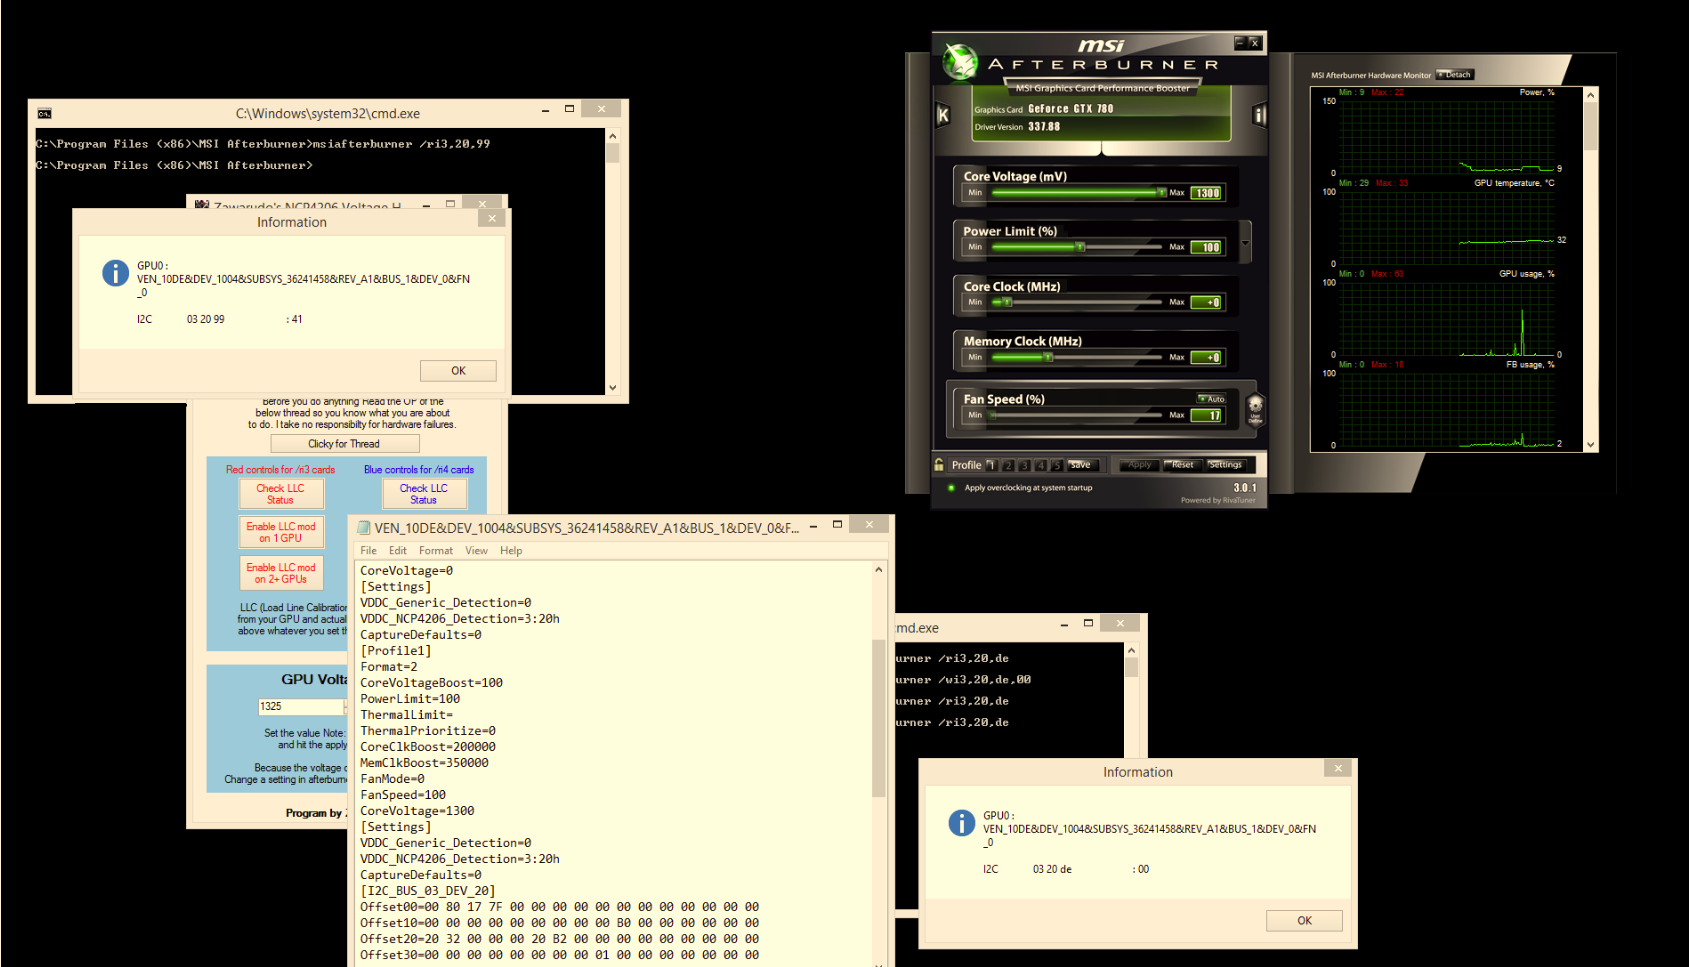Click the '[I2C_BUS_03_DEV_20]' line in Notepad
Screen dimensions: 1689x967
point(427,891)
